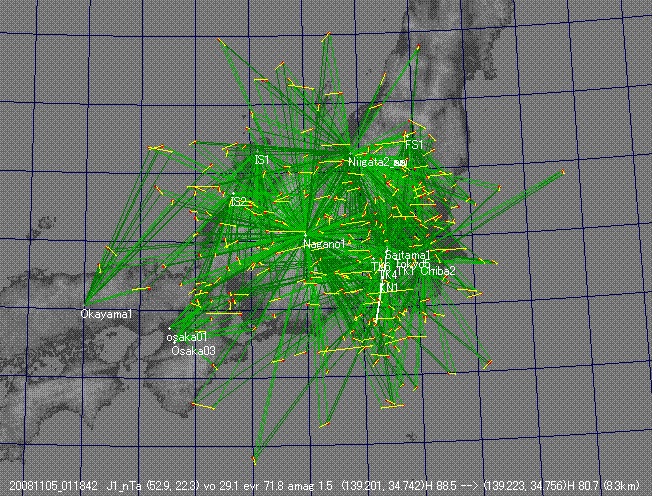Click the Tokyo5 station label
Viewport: 652px width, 496px height.
point(413,263)
